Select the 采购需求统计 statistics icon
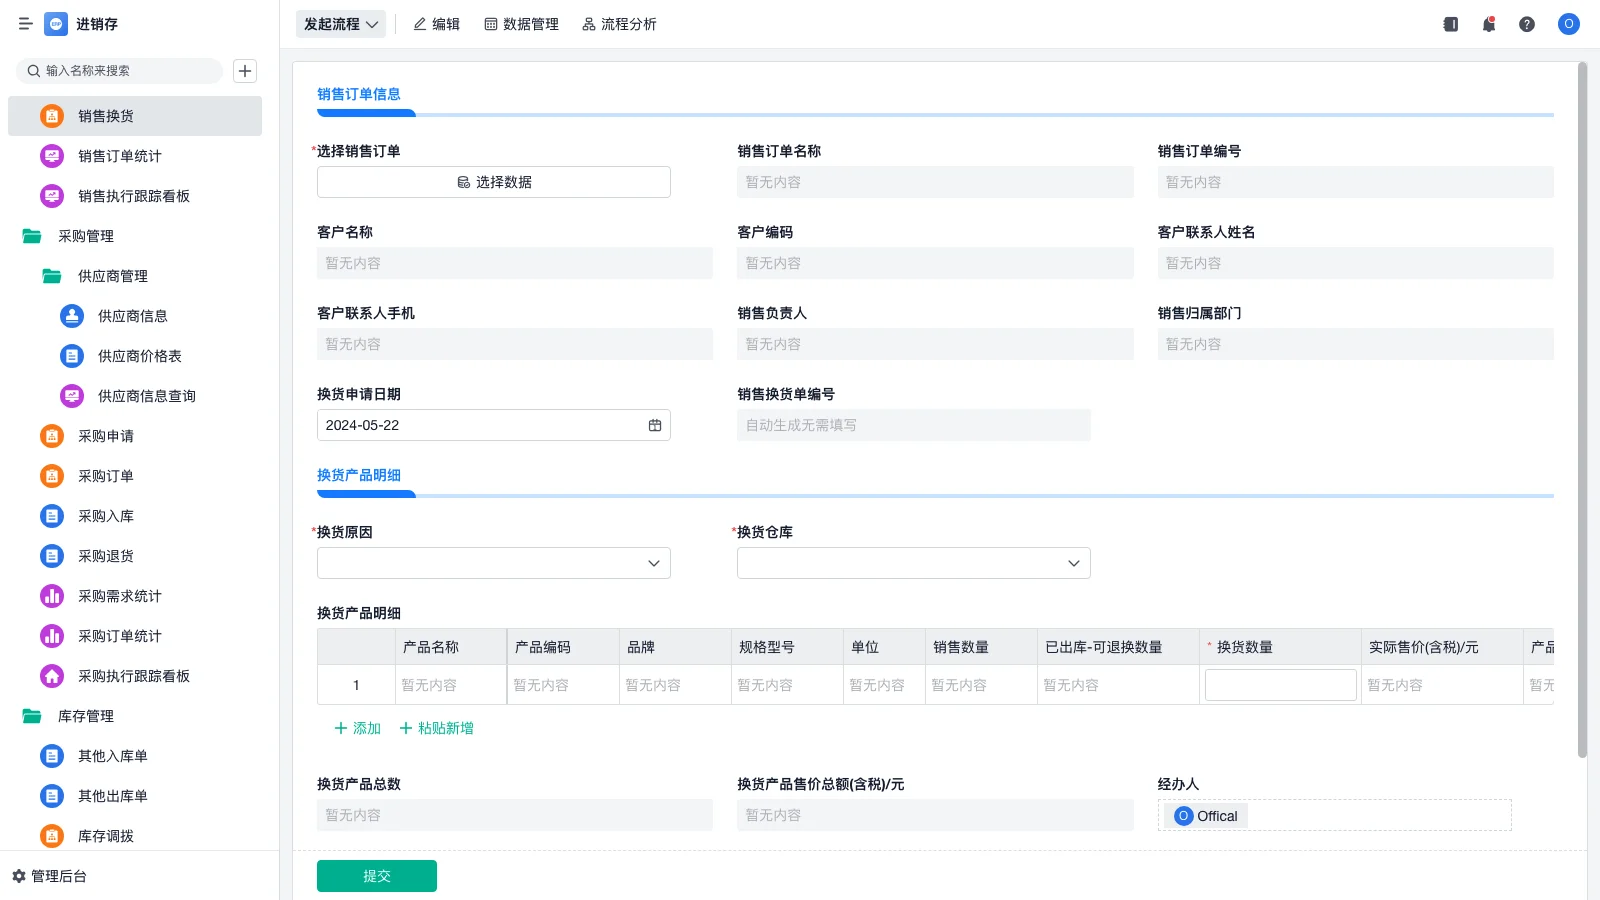 tap(51, 595)
